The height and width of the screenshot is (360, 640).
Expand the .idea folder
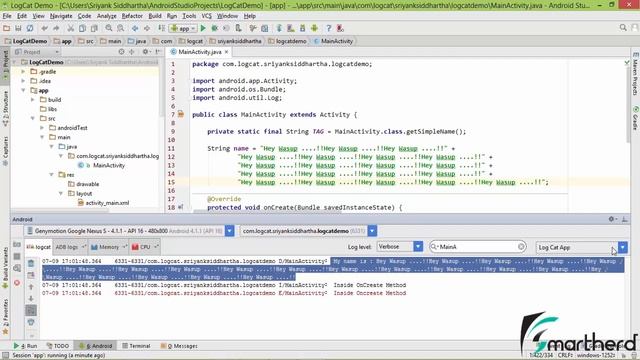(24, 81)
